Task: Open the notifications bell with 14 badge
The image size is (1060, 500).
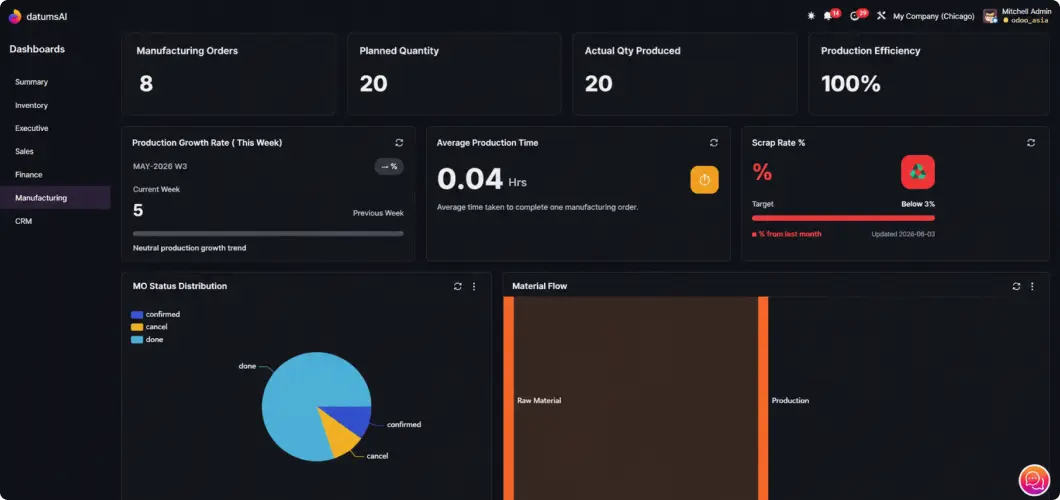Action: [827, 16]
